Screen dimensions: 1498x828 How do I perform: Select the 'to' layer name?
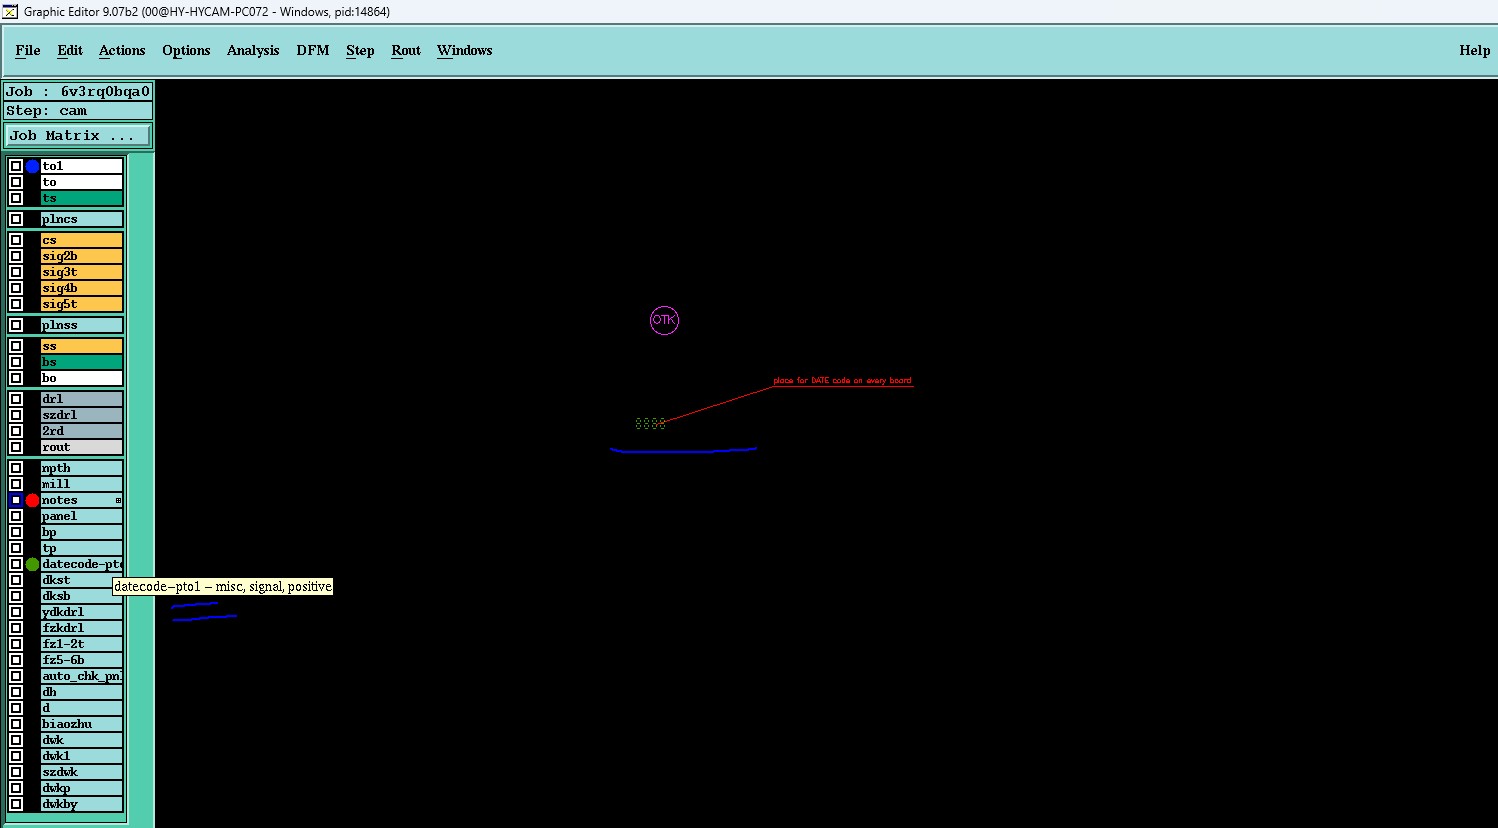coord(82,182)
